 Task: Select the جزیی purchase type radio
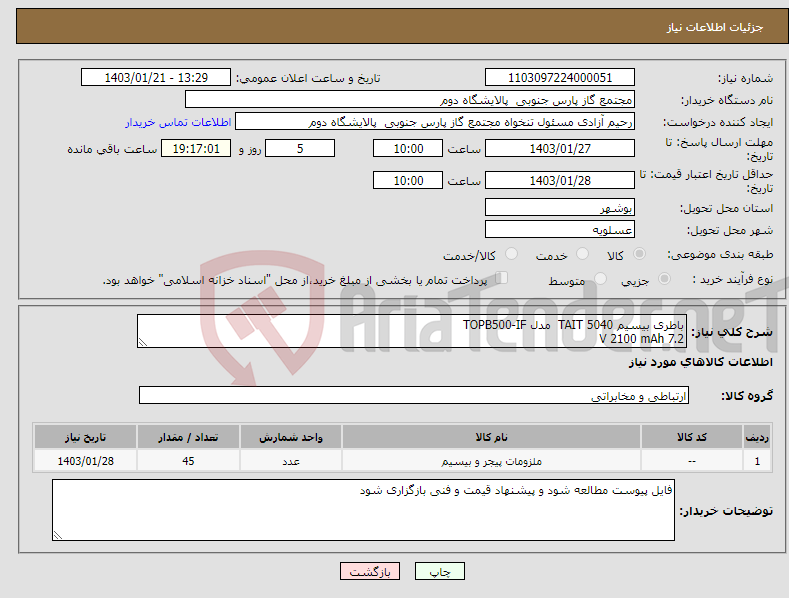[x=664, y=278]
